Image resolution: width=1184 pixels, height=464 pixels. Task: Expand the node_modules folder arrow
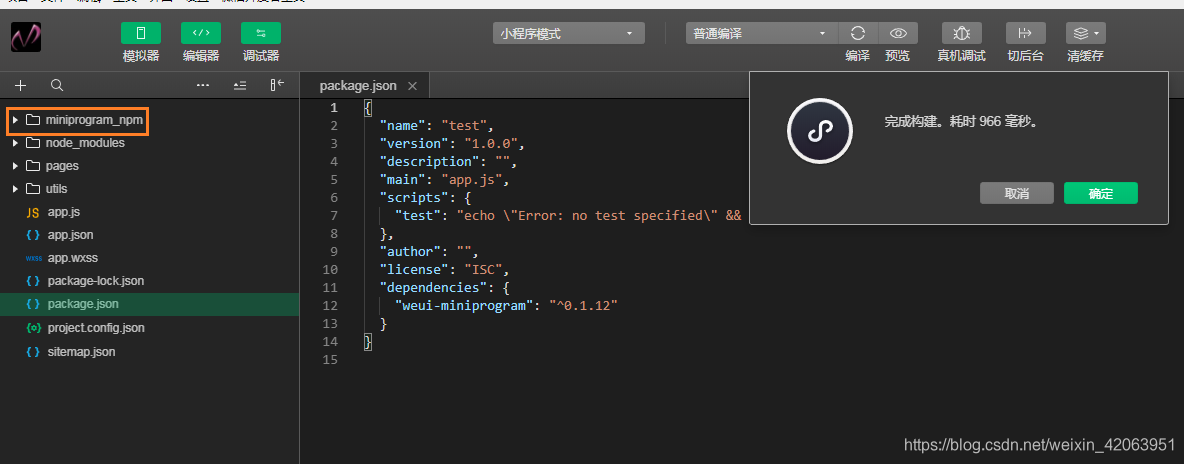click(15, 143)
